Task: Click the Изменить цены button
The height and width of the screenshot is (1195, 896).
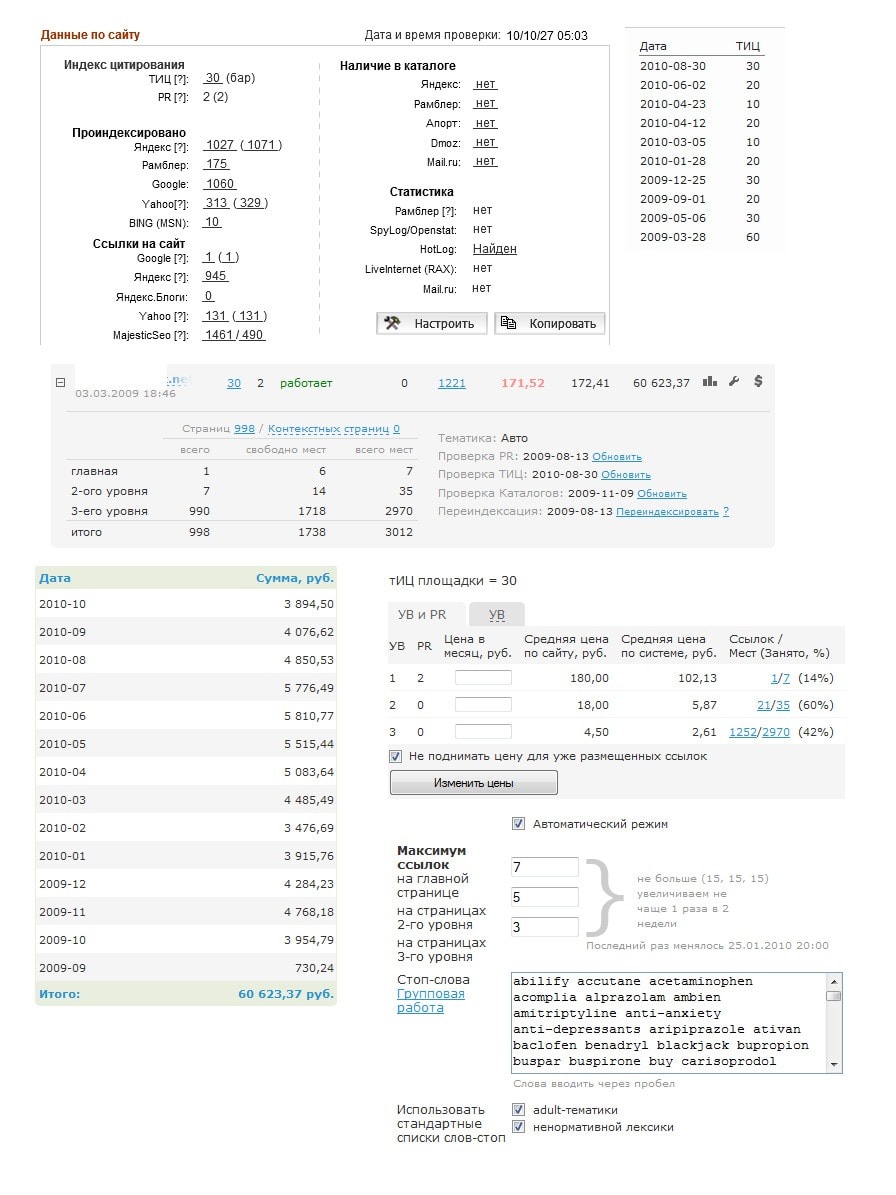Action: pos(473,783)
